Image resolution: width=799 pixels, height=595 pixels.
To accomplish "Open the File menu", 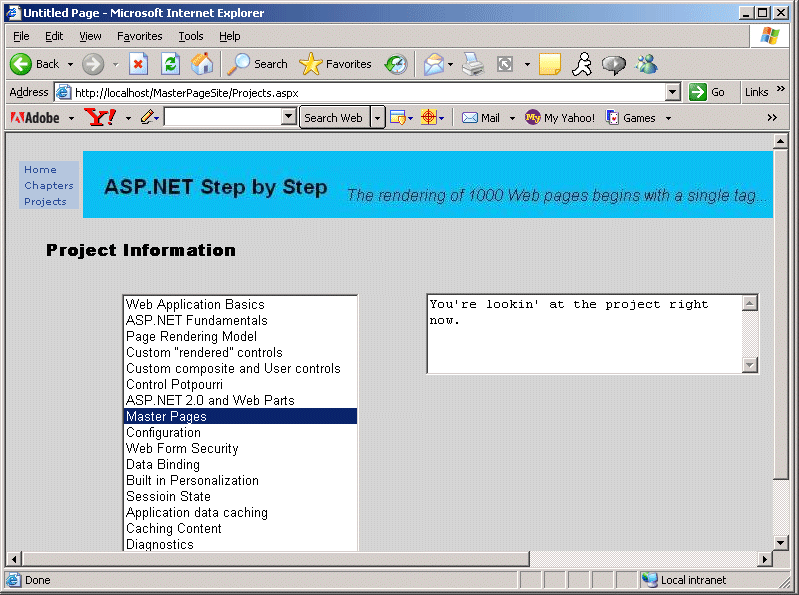I will pos(21,36).
